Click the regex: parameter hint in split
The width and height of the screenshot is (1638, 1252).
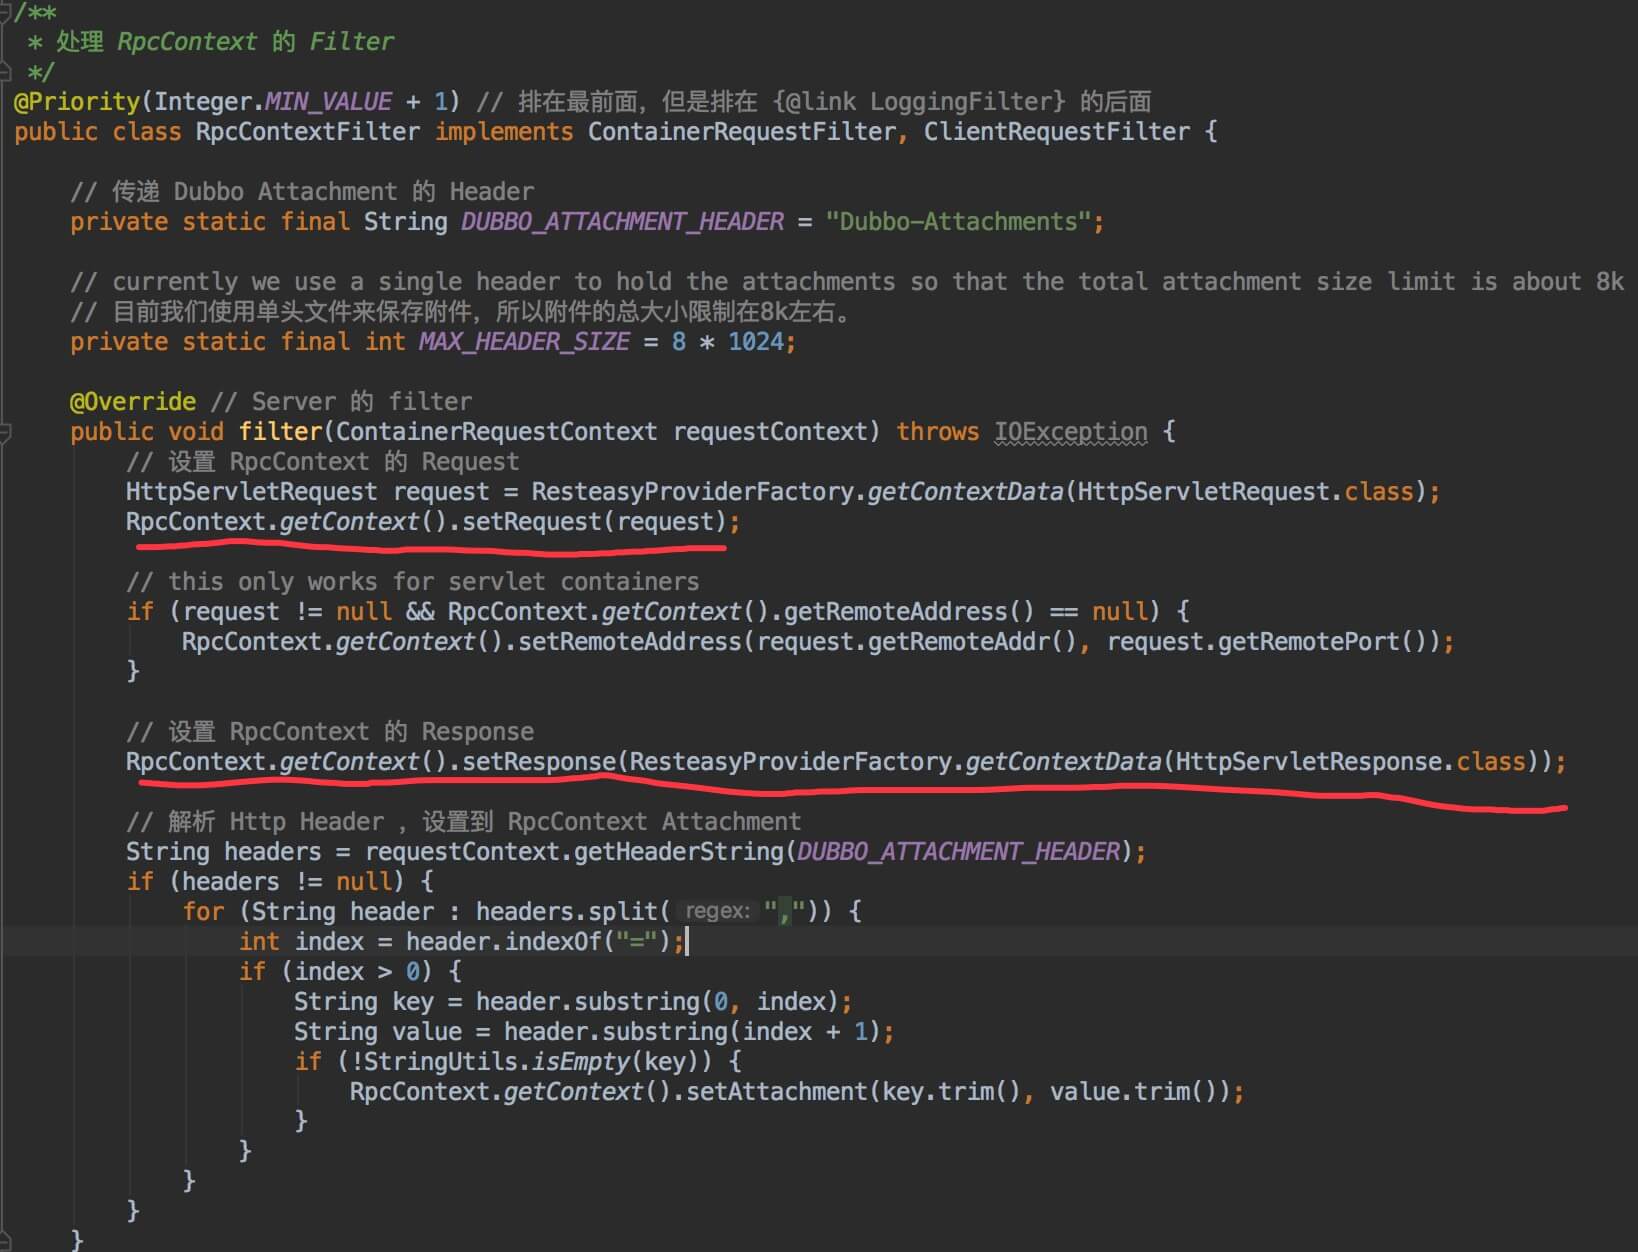[717, 912]
